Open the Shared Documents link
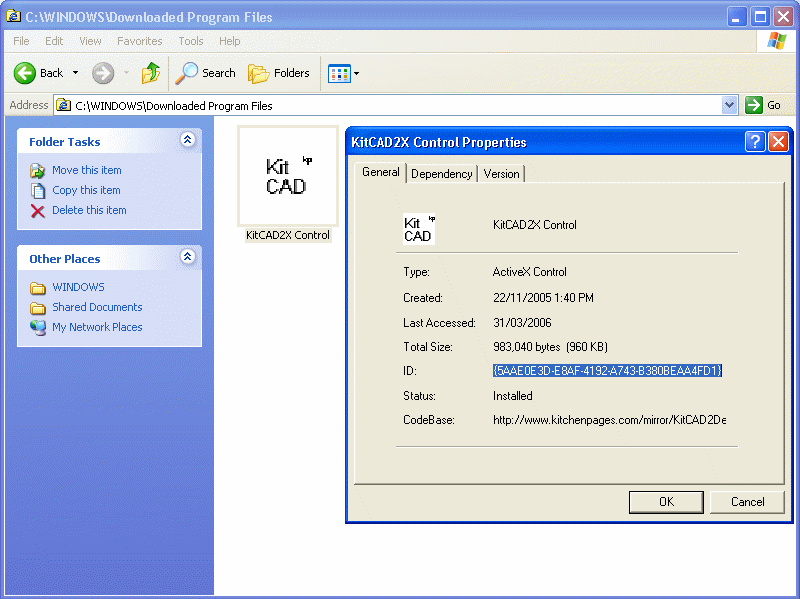The height and width of the screenshot is (599, 800). 97,307
